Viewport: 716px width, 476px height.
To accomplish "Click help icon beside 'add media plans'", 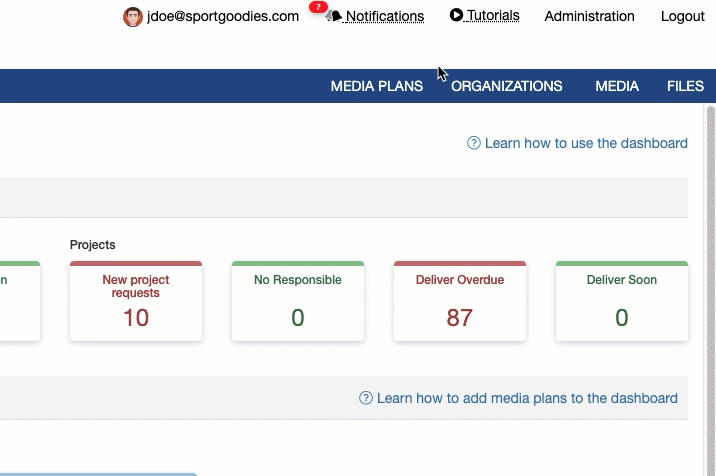I will tap(366, 398).
